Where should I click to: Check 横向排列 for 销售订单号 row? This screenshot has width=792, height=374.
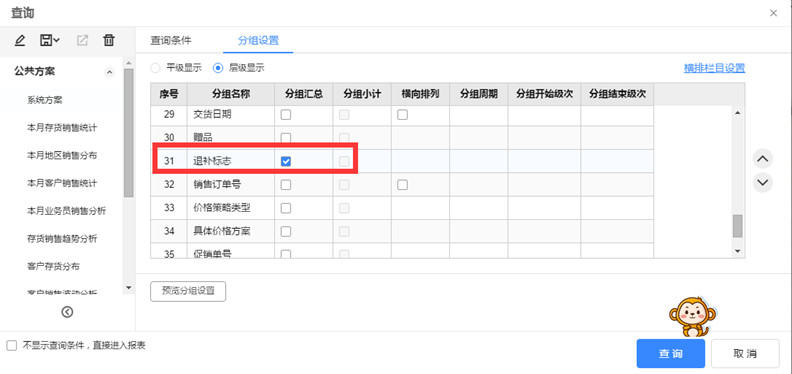tap(402, 185)
